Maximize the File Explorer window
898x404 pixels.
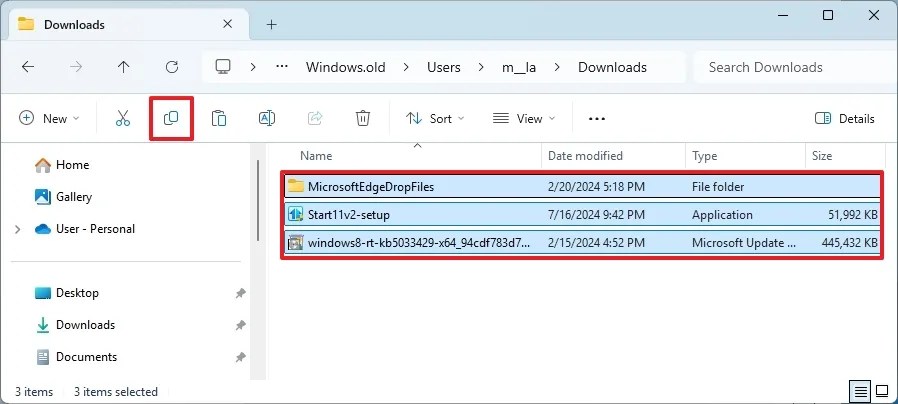(x=828, y=15)
